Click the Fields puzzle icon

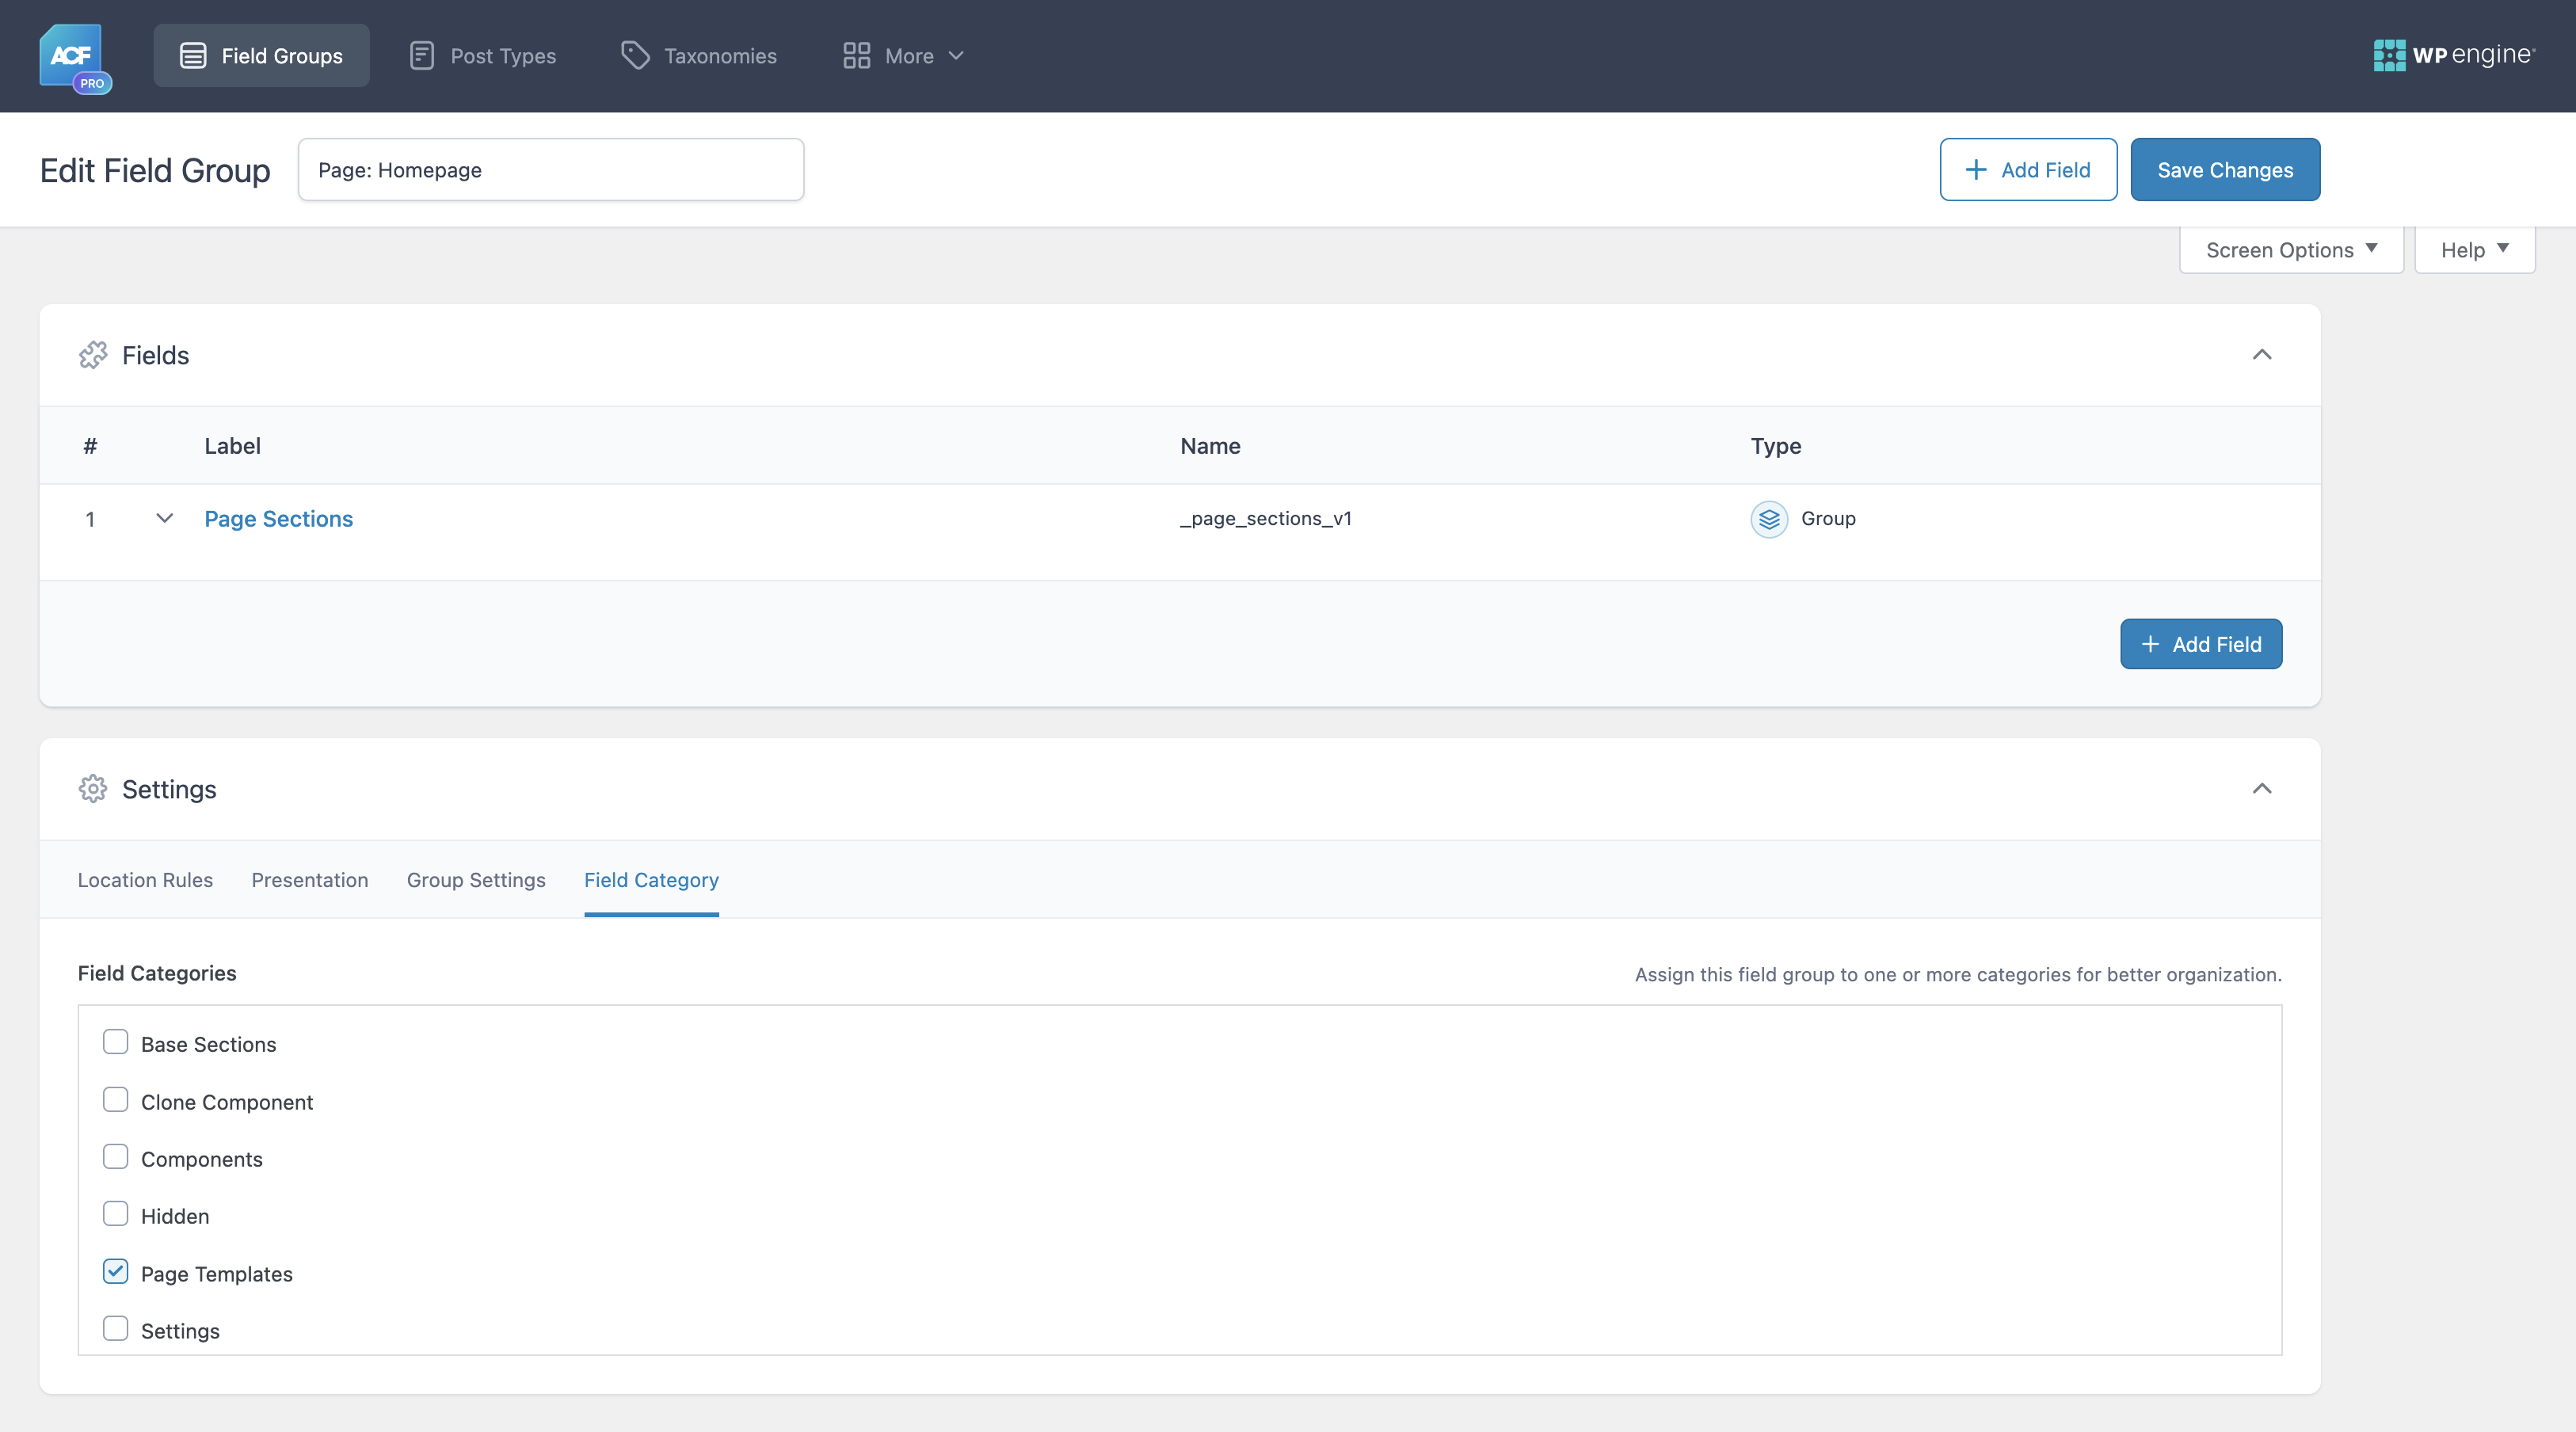93,355
